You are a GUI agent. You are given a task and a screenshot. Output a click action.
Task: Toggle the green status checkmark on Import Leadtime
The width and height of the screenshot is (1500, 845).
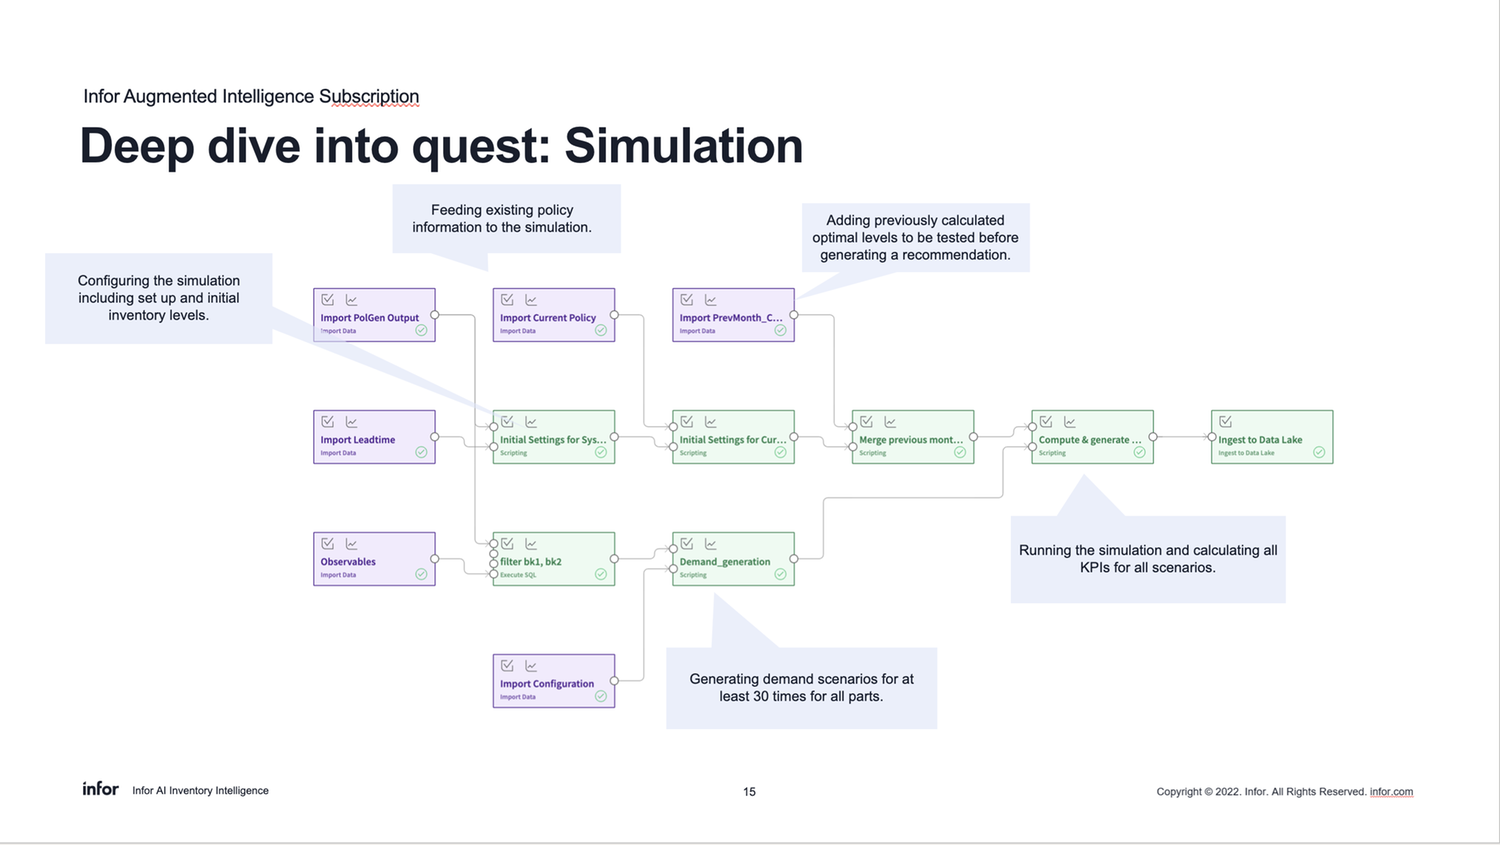[x=421, y=452]
